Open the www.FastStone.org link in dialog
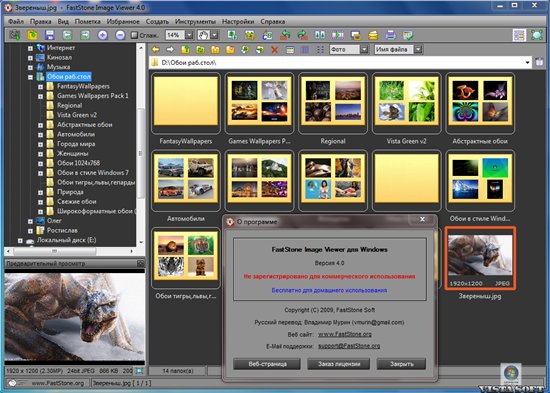This screenshot has width=550, height=393. point(344,334)
